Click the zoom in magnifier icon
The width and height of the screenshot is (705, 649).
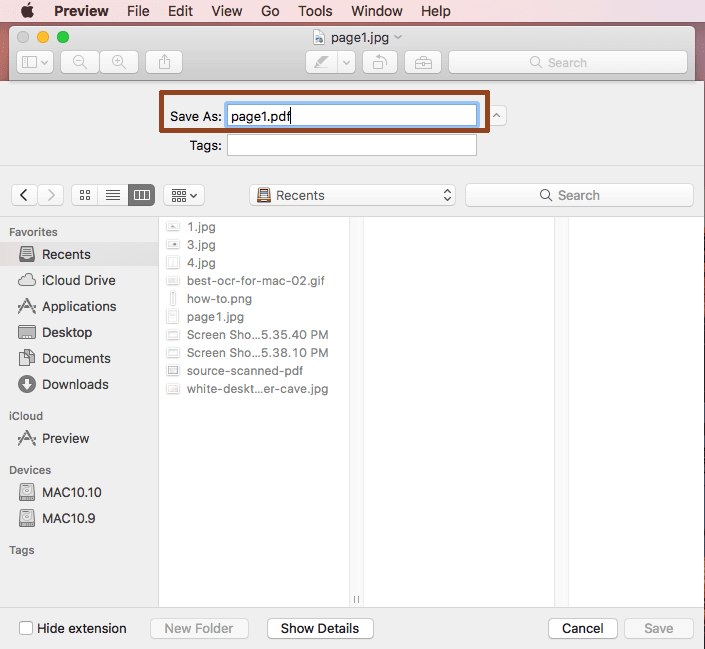119,62
